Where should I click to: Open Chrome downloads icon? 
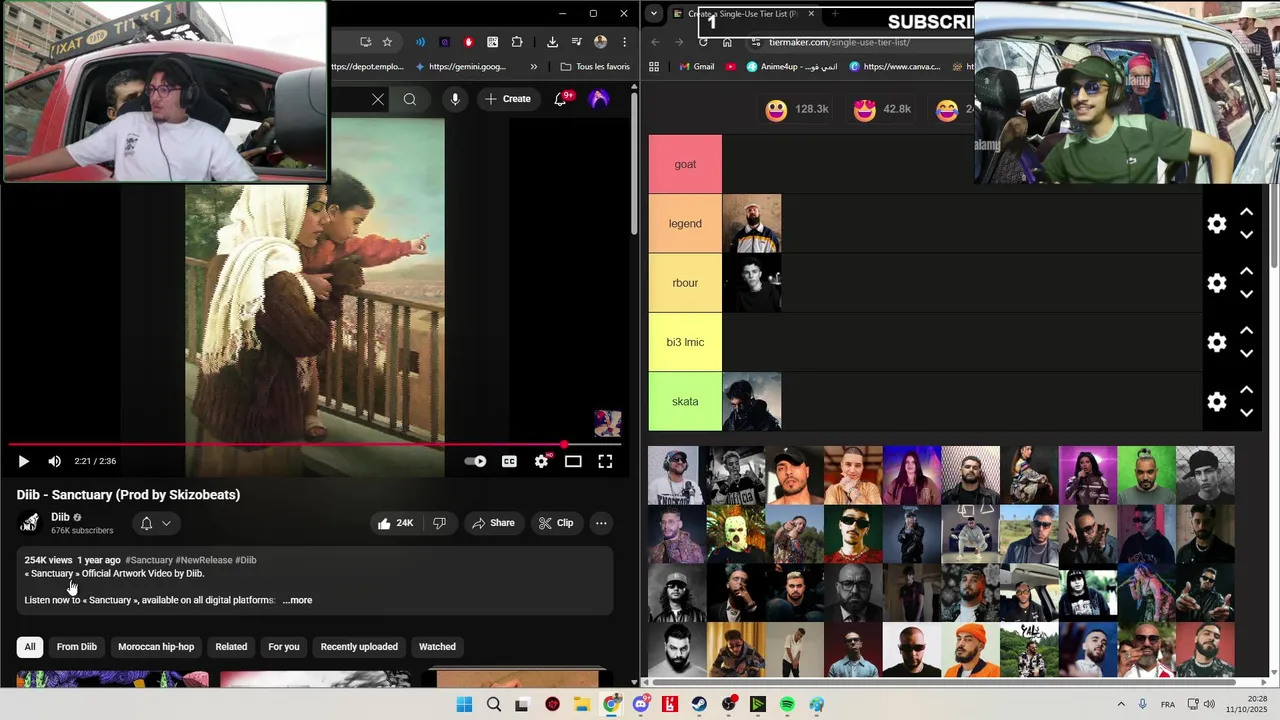point(552,42)
